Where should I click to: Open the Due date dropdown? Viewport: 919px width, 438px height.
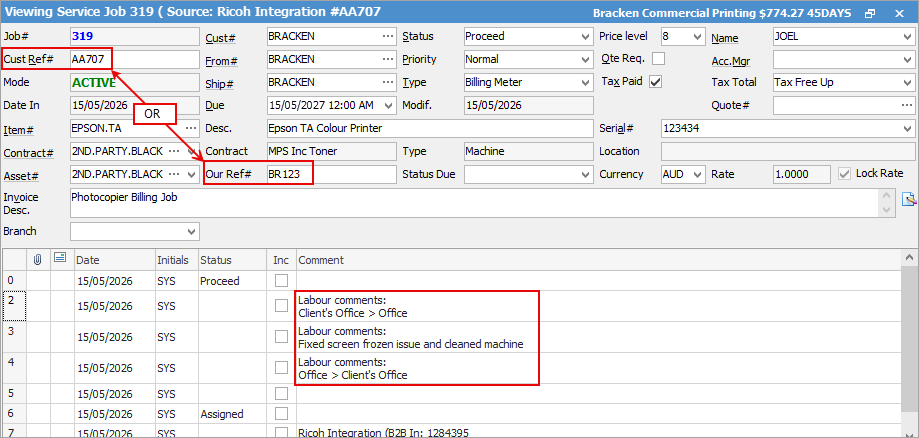[389, 106]
